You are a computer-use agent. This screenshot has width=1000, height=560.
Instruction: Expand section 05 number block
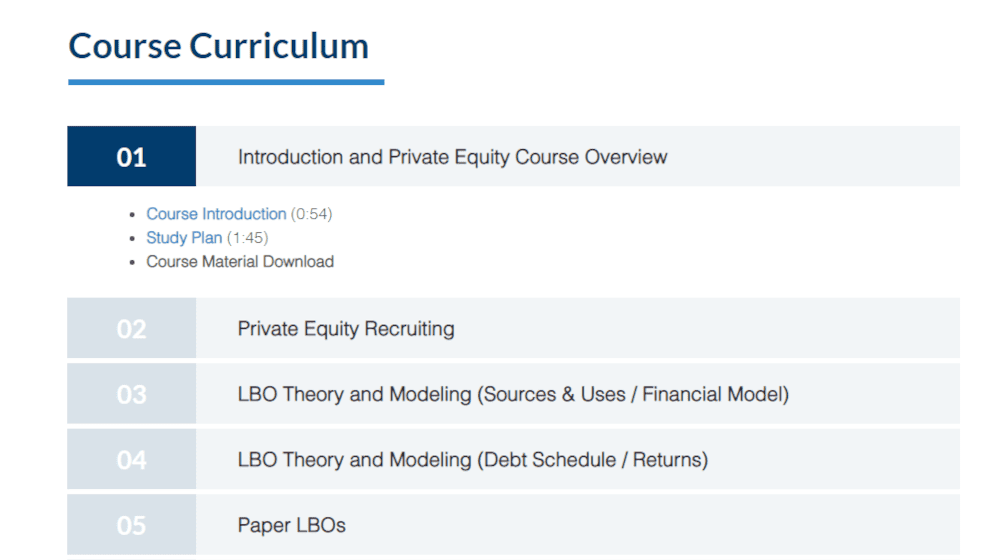[x=131, y=524]
